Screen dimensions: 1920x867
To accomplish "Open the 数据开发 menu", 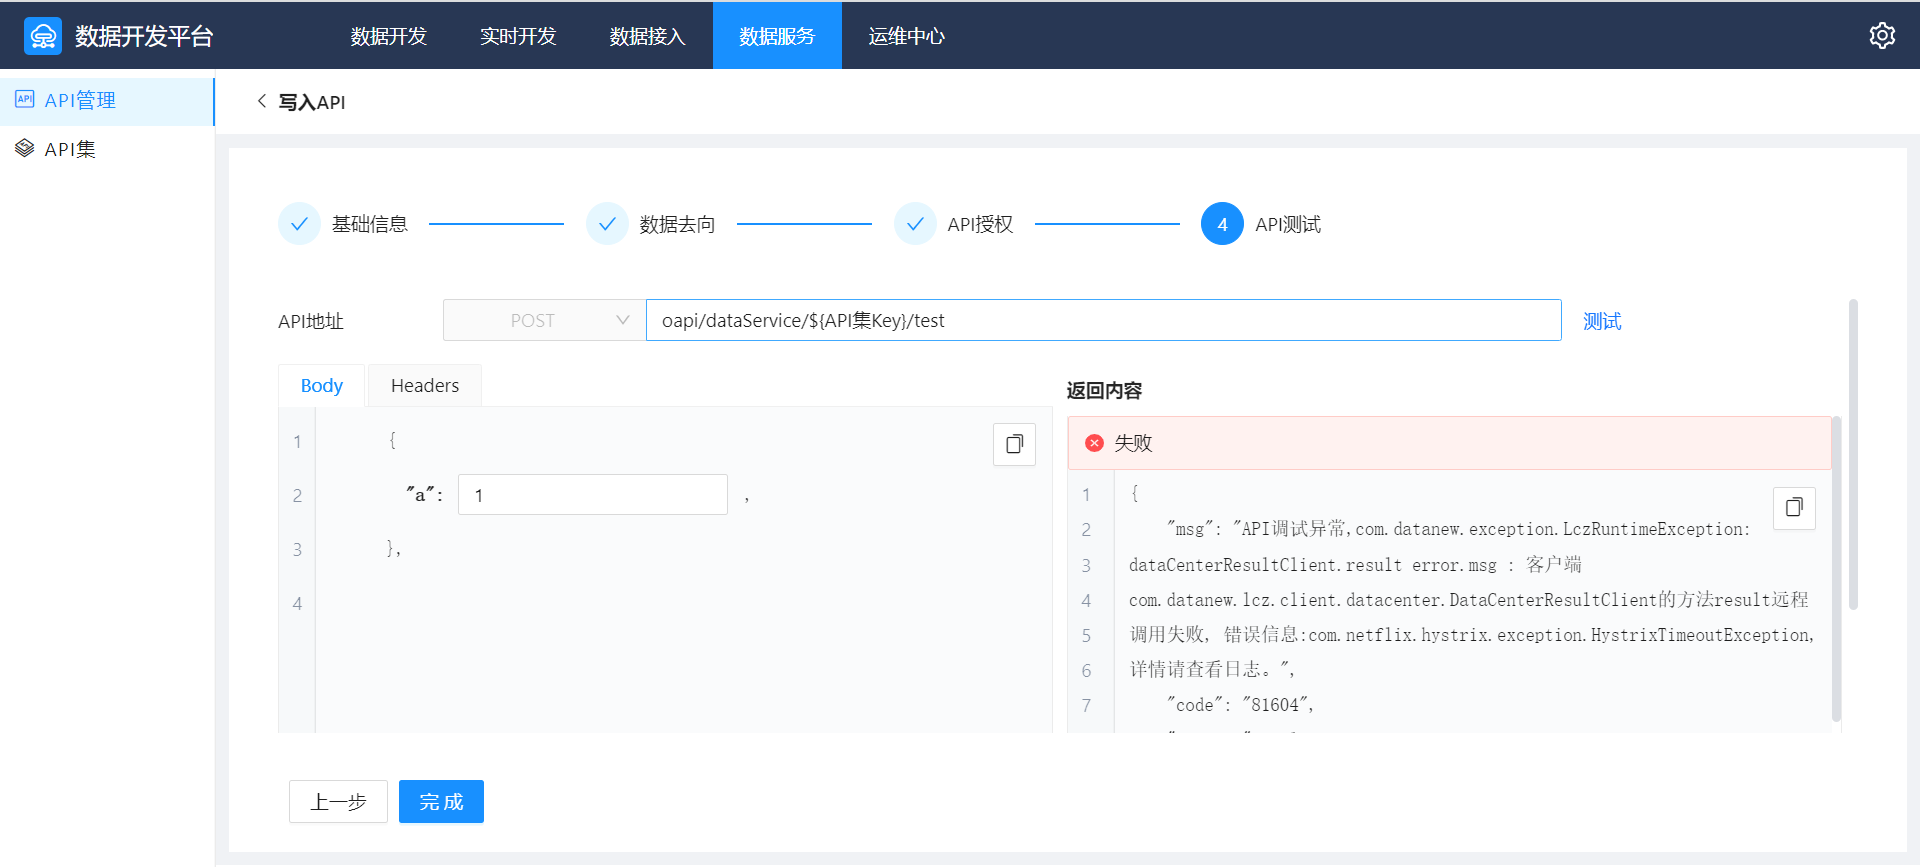I will [389, 36].
